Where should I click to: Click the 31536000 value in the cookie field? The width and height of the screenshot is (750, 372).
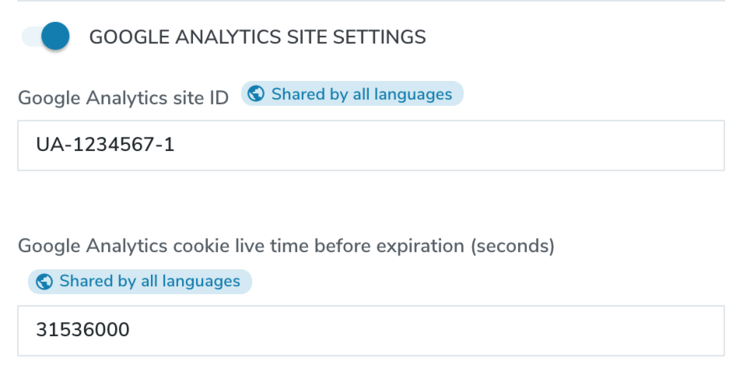tap(83, 330)
